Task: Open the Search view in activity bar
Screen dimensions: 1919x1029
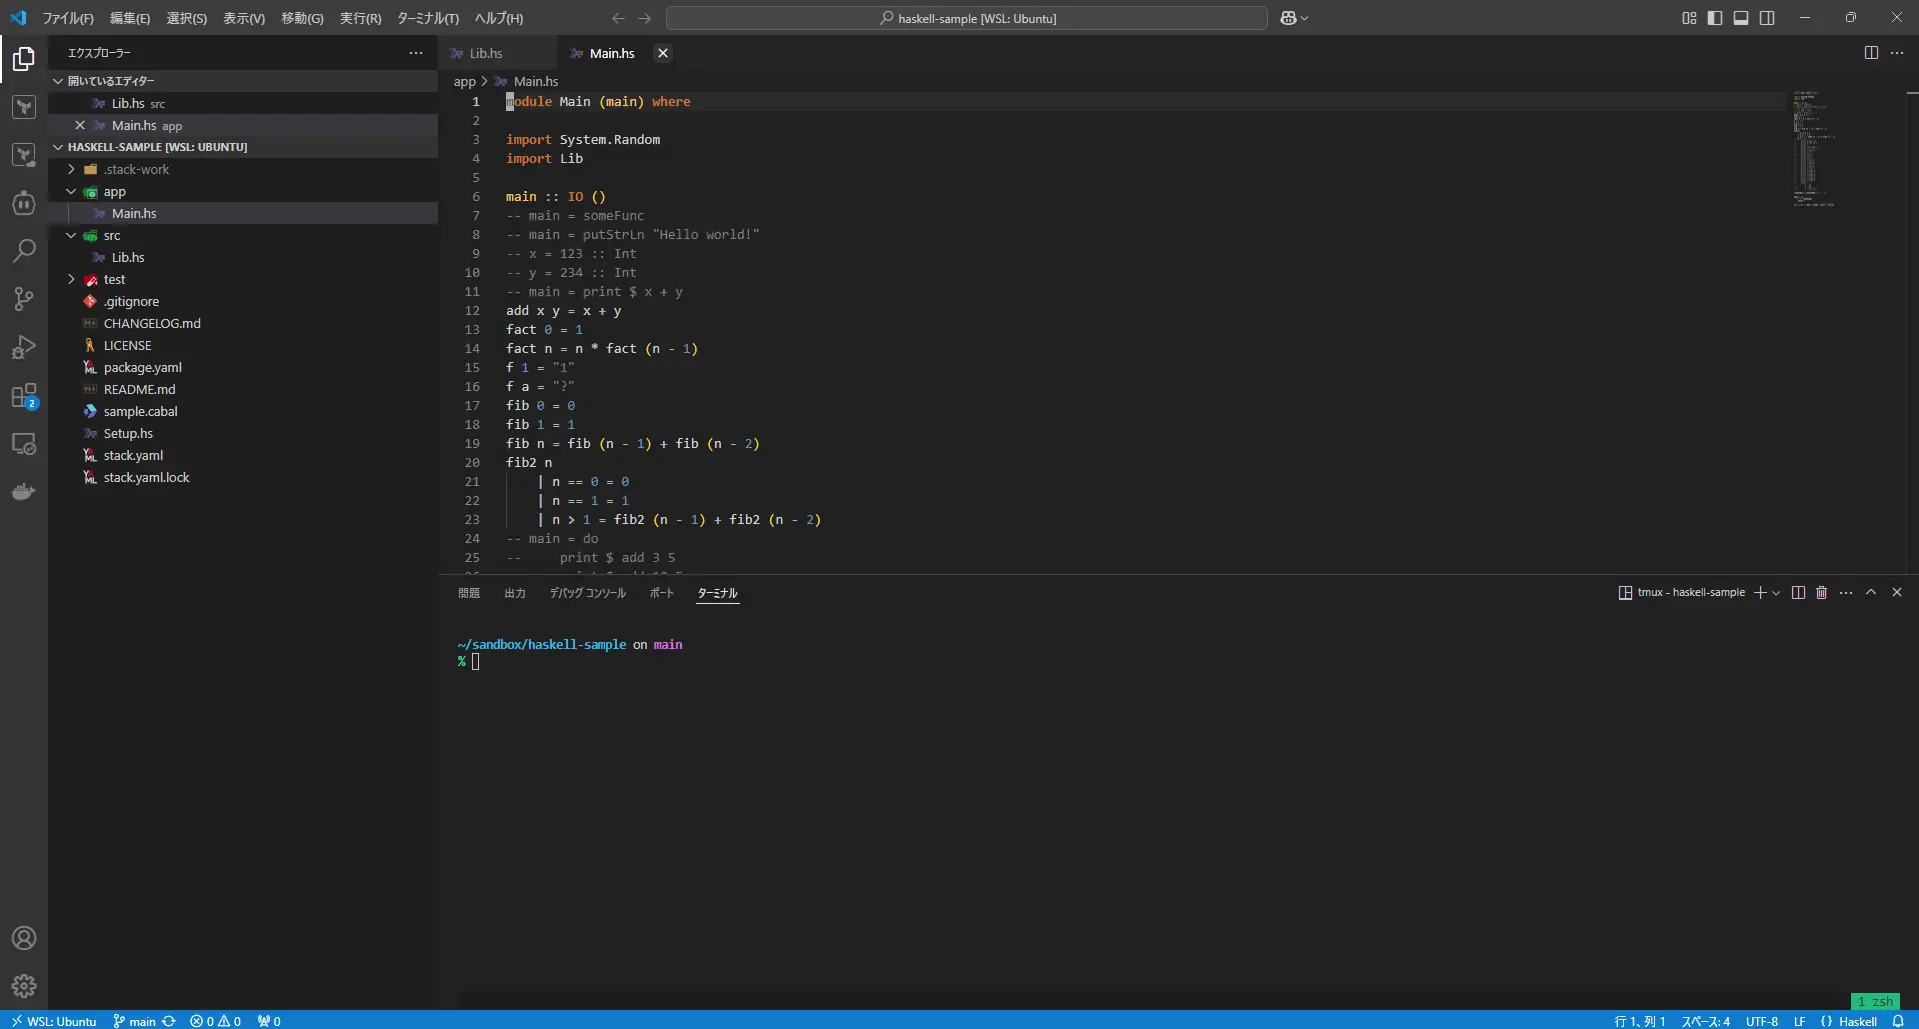Action: click(24, 251)
